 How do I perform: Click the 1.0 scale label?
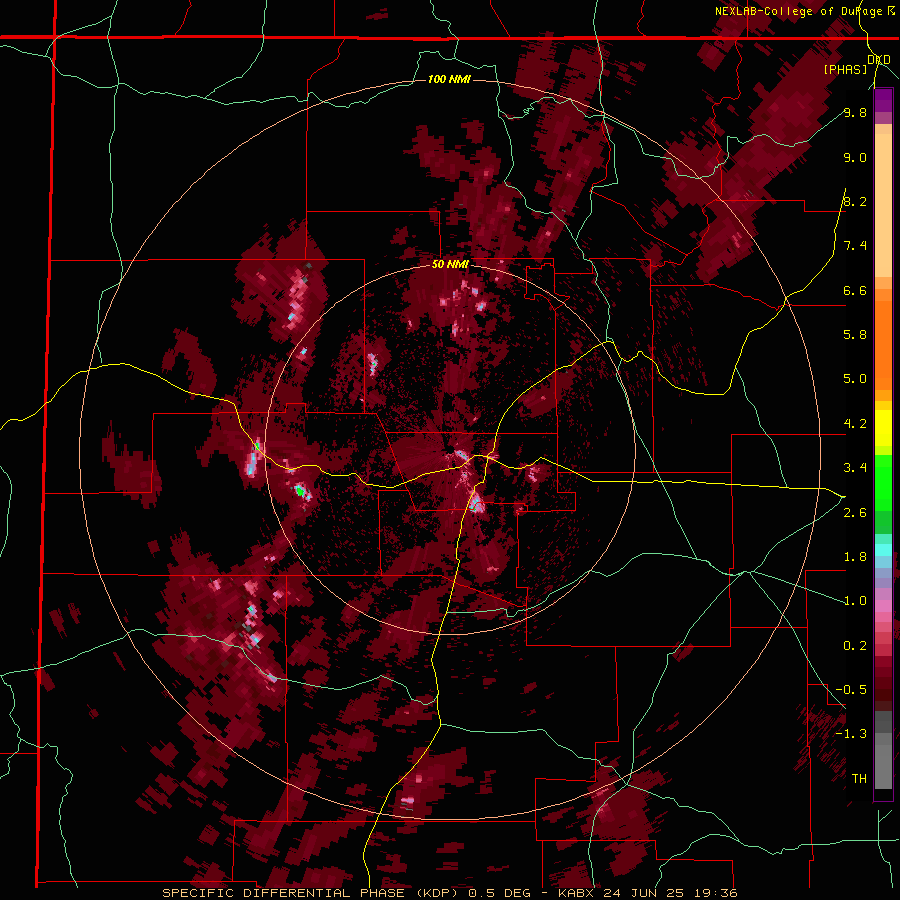point(855,601)
